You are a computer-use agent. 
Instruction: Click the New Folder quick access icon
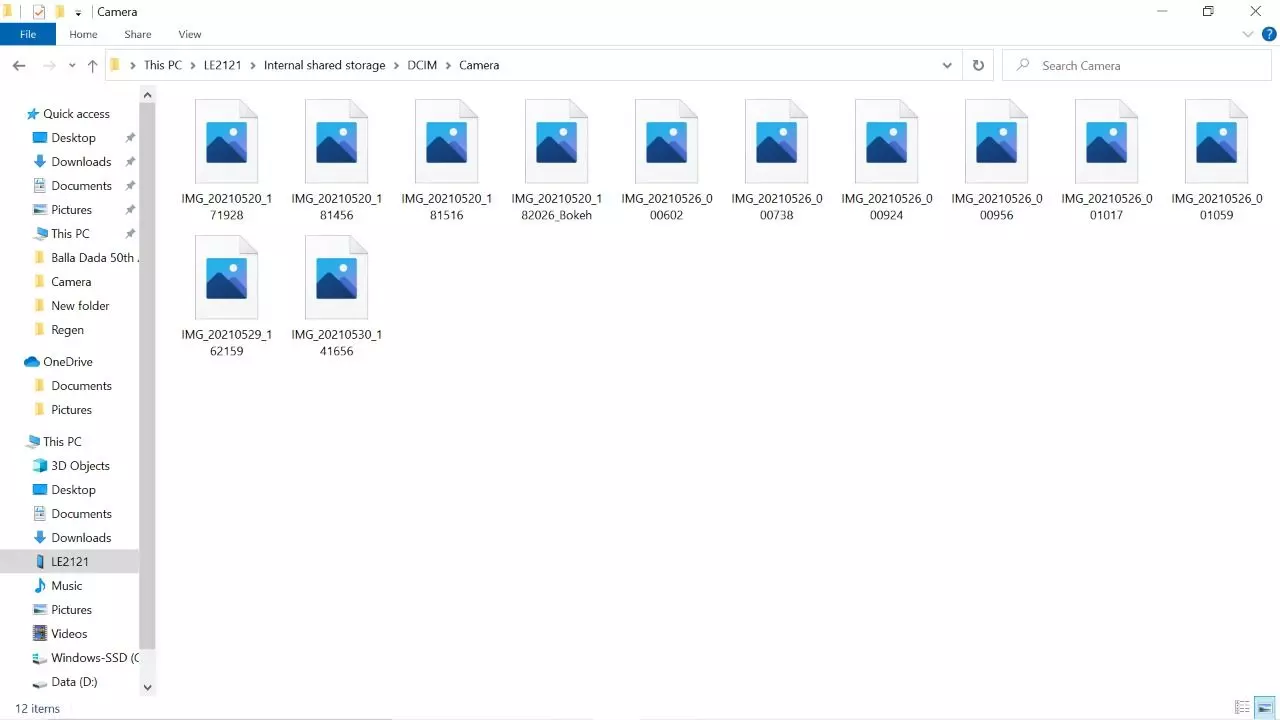[x=60, y=11]
